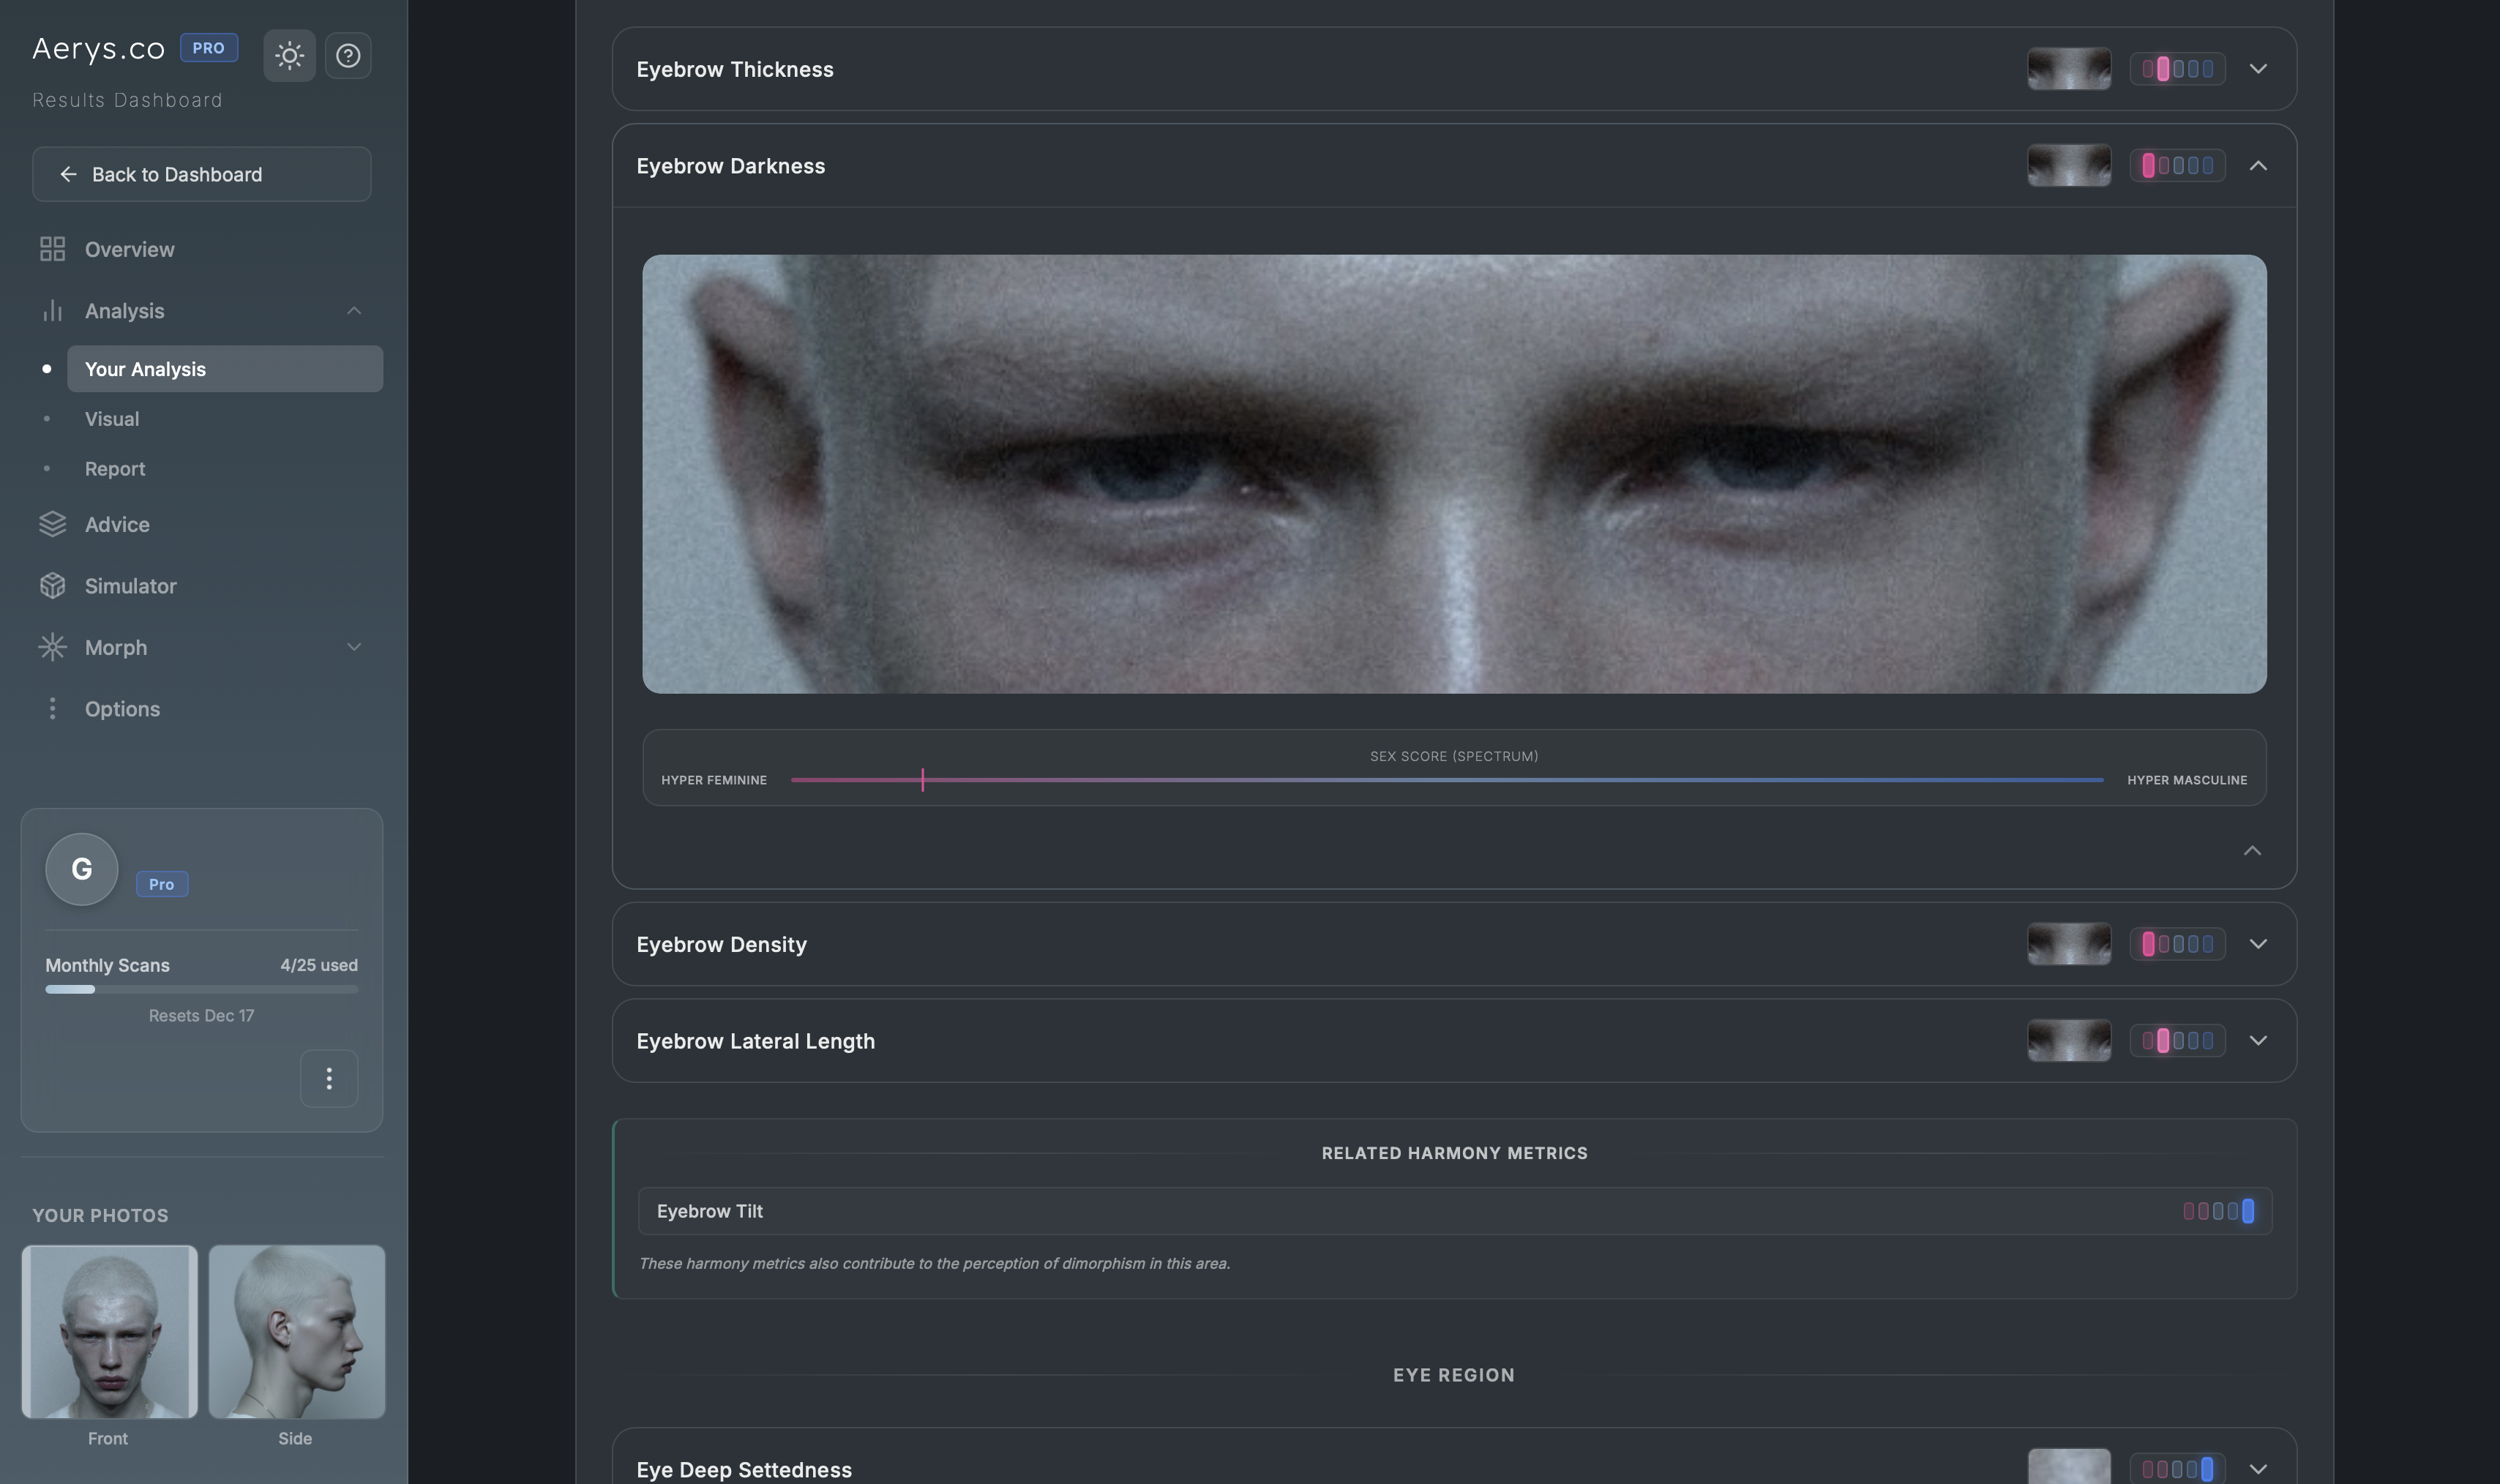This screenshot has width=2500, height=1484.
Task: Open the help question mark icon
Action: [x=348, y=55]
